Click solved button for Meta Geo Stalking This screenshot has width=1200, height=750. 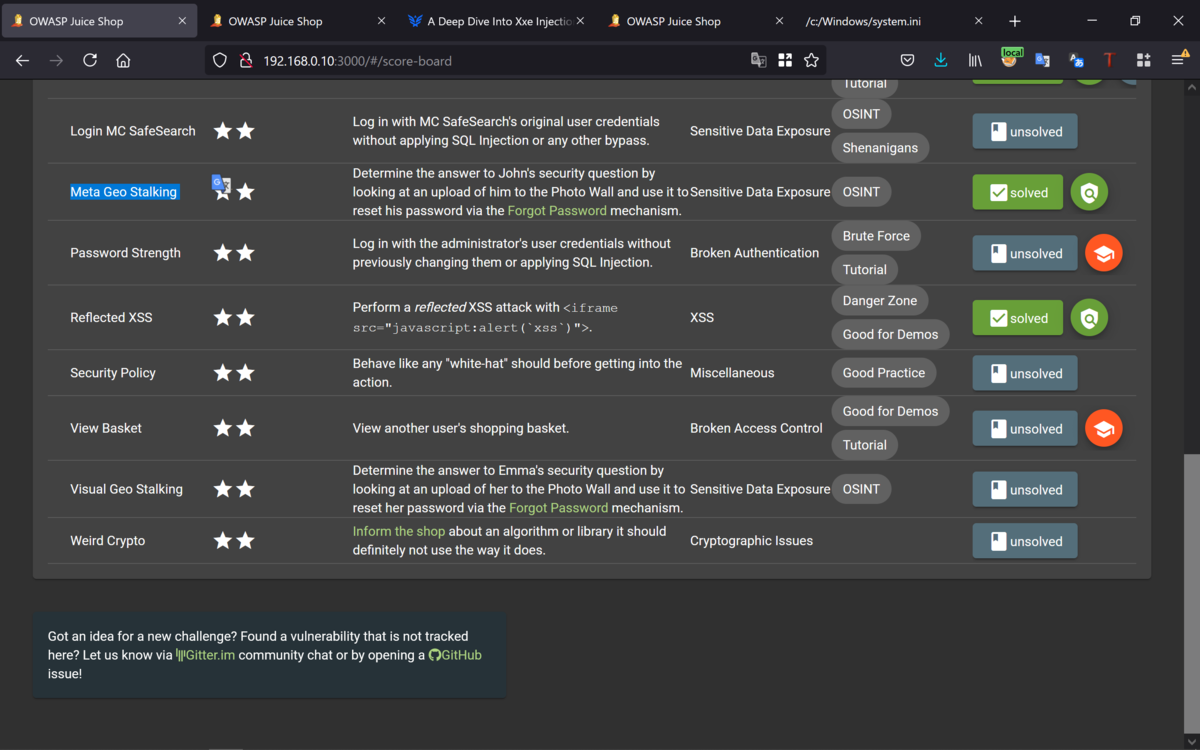tap(1017, 192)
